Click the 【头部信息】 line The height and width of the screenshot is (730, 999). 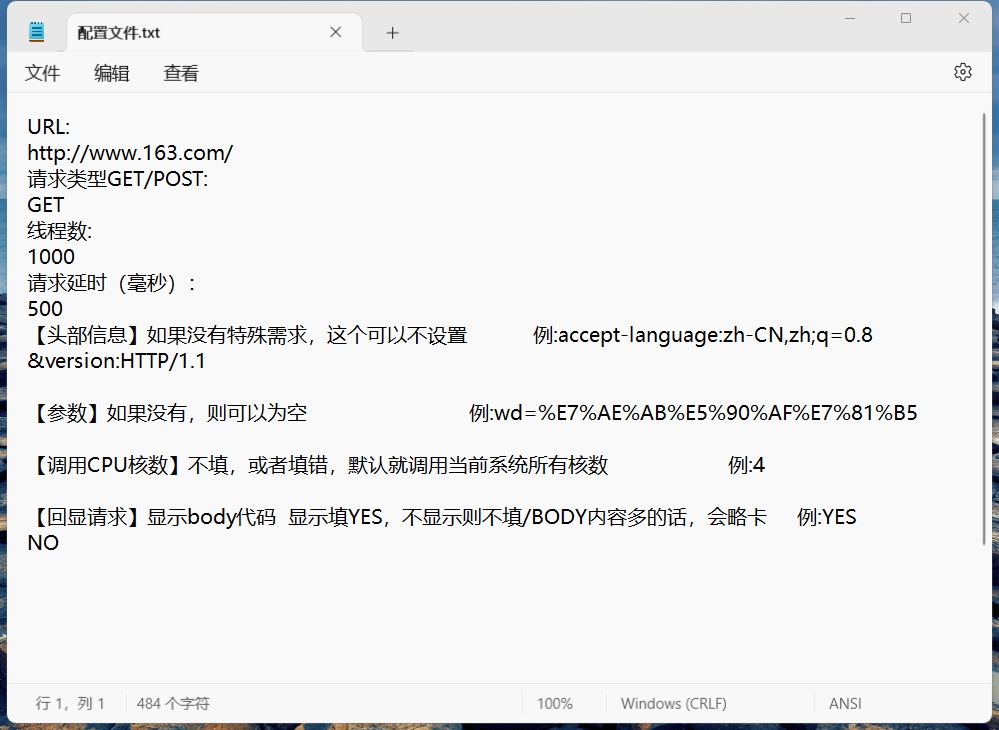coord(450,335)
